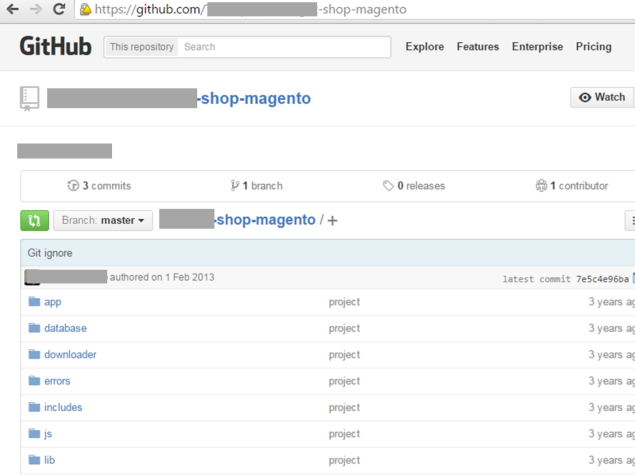Viewport: 635px width, 475px height.
Task: Open the Pricing menu link
Action: coord(593,47)
